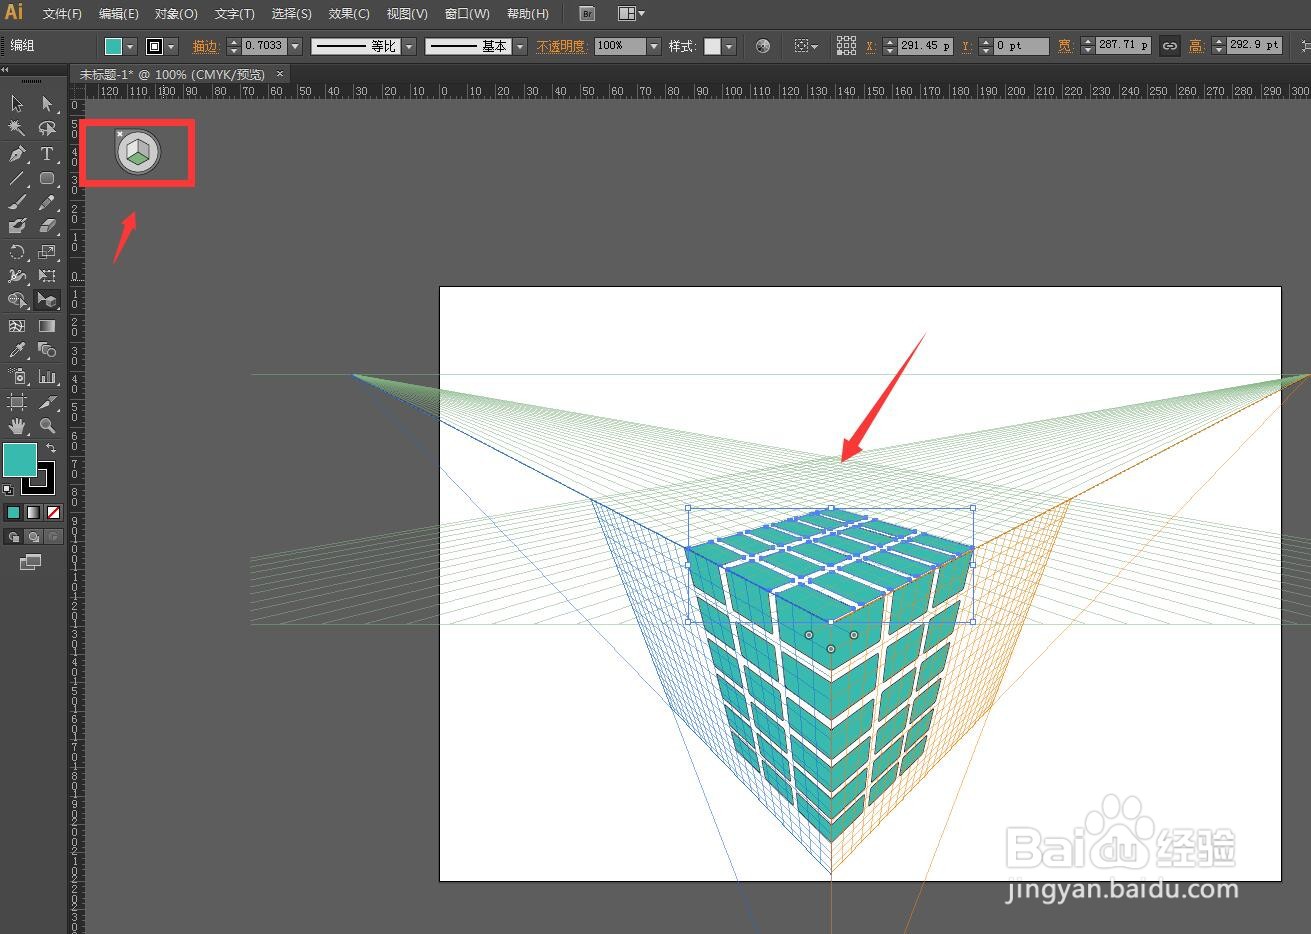Click the plane switching widget cube
Viewport: 1311px width, 934px height.
[138, 152]
